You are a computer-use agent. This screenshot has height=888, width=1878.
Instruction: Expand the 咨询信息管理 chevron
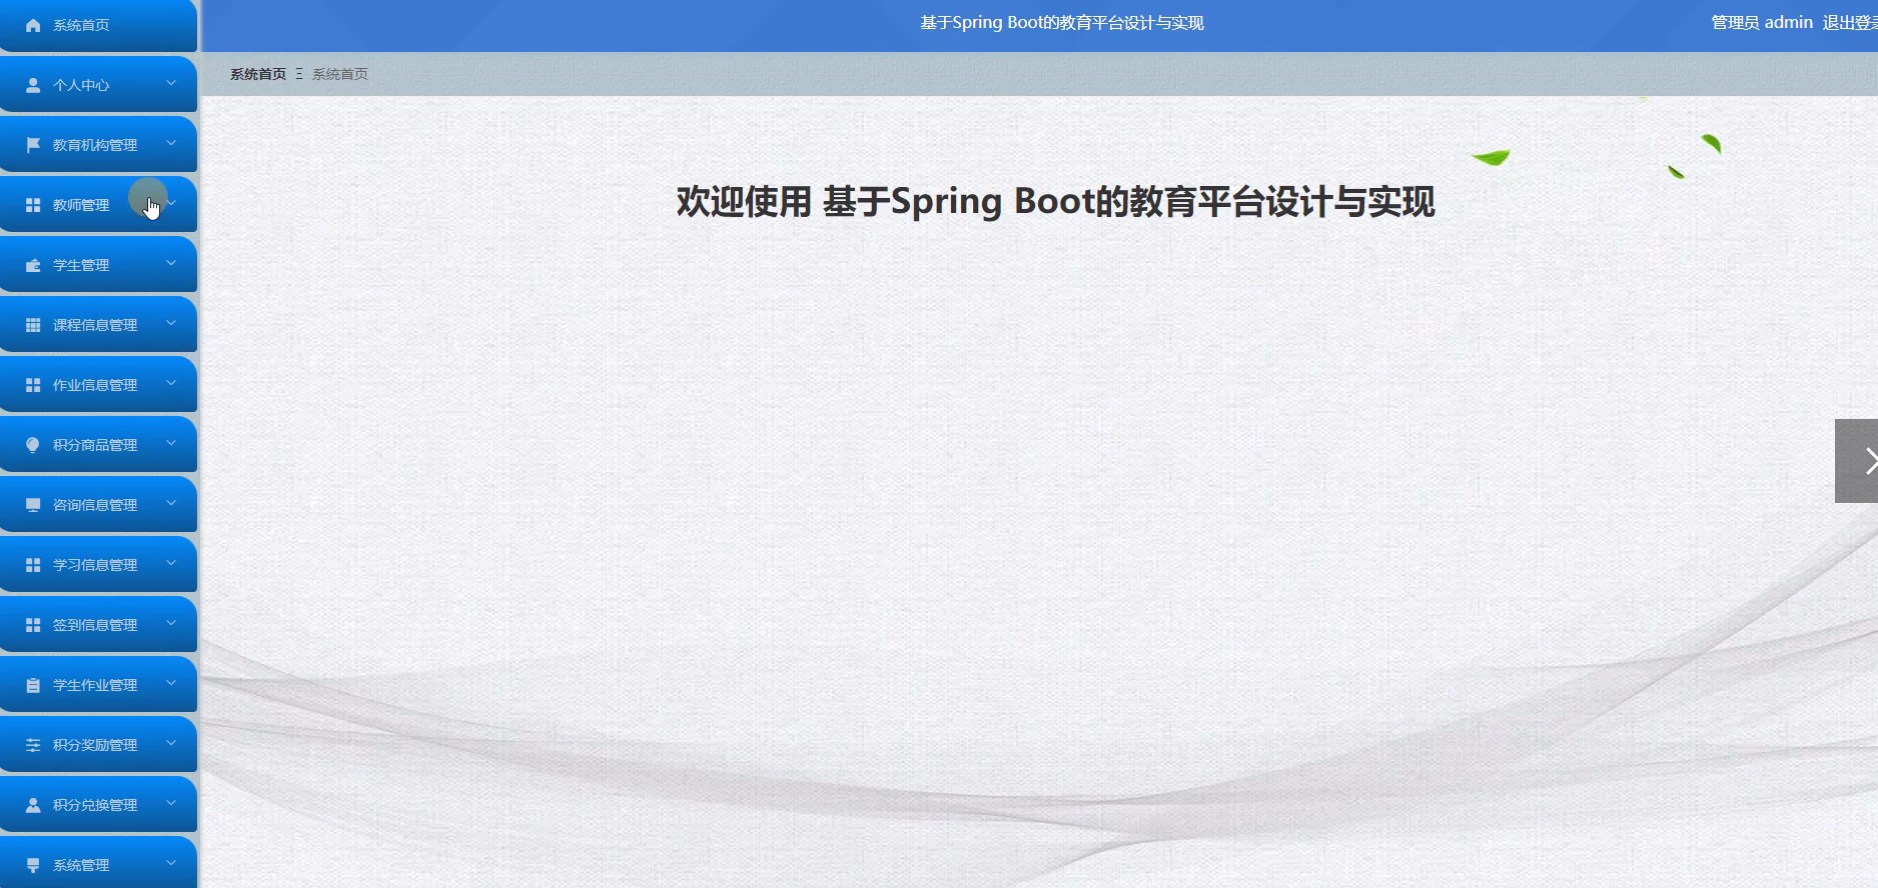tap(171, 503)
